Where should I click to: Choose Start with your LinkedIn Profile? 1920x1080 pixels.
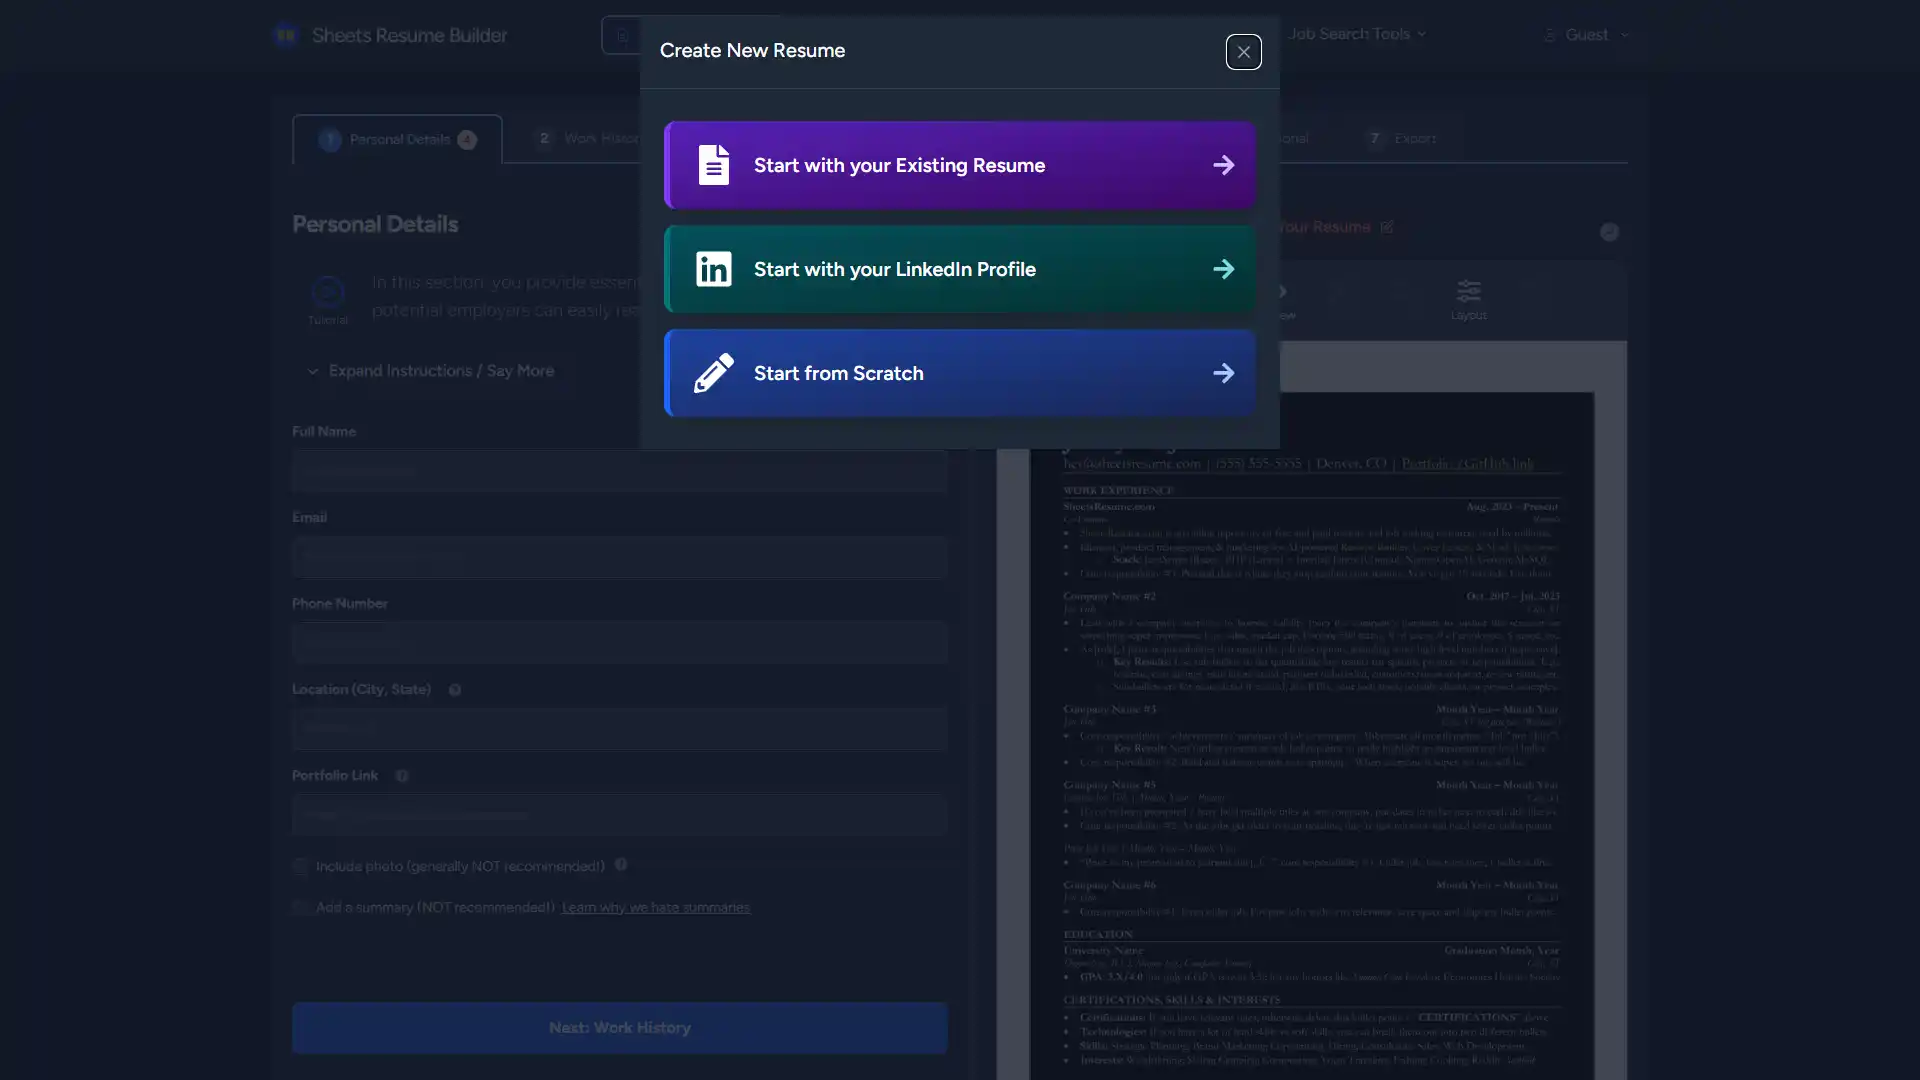[x=960, y=269]
